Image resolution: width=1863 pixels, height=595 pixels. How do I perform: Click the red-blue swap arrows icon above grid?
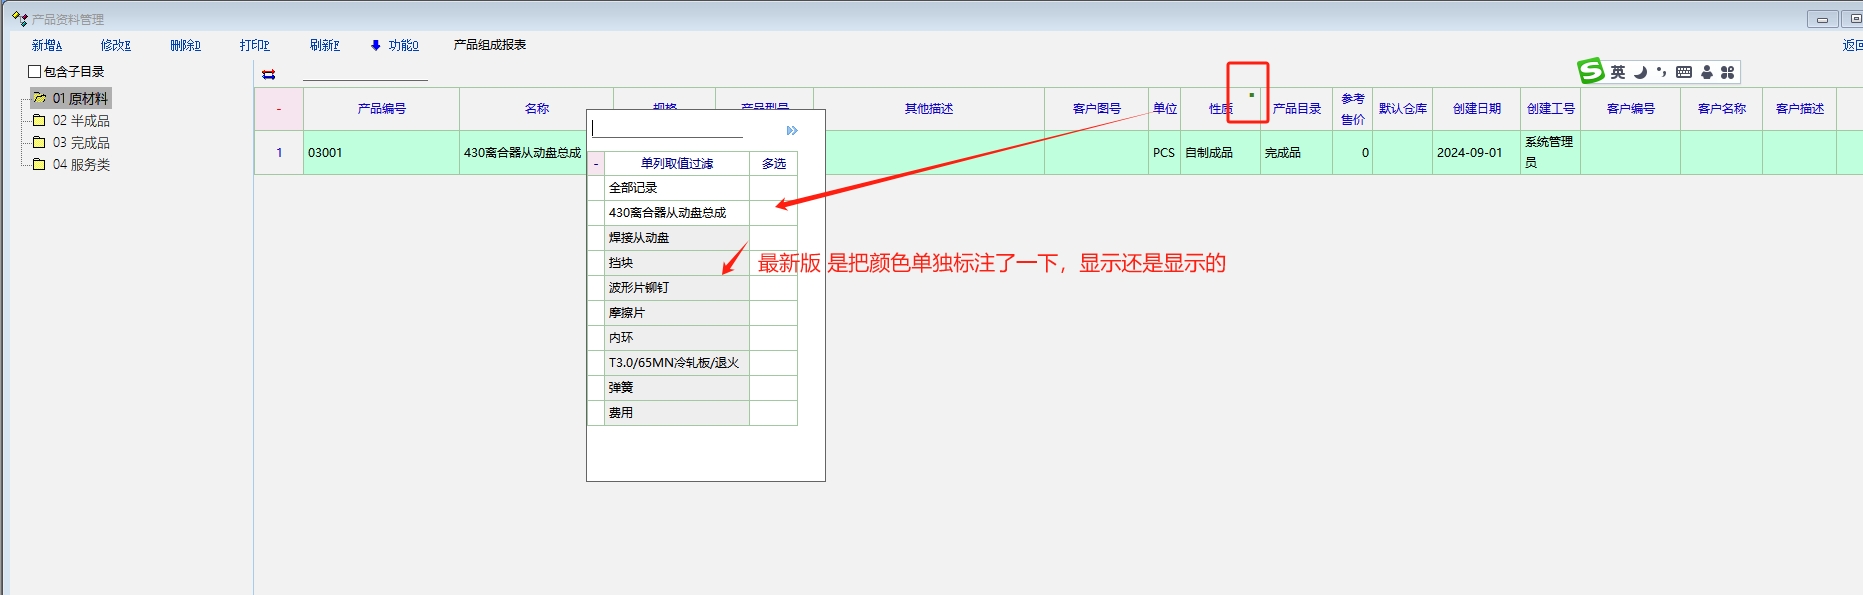[268, 74]
